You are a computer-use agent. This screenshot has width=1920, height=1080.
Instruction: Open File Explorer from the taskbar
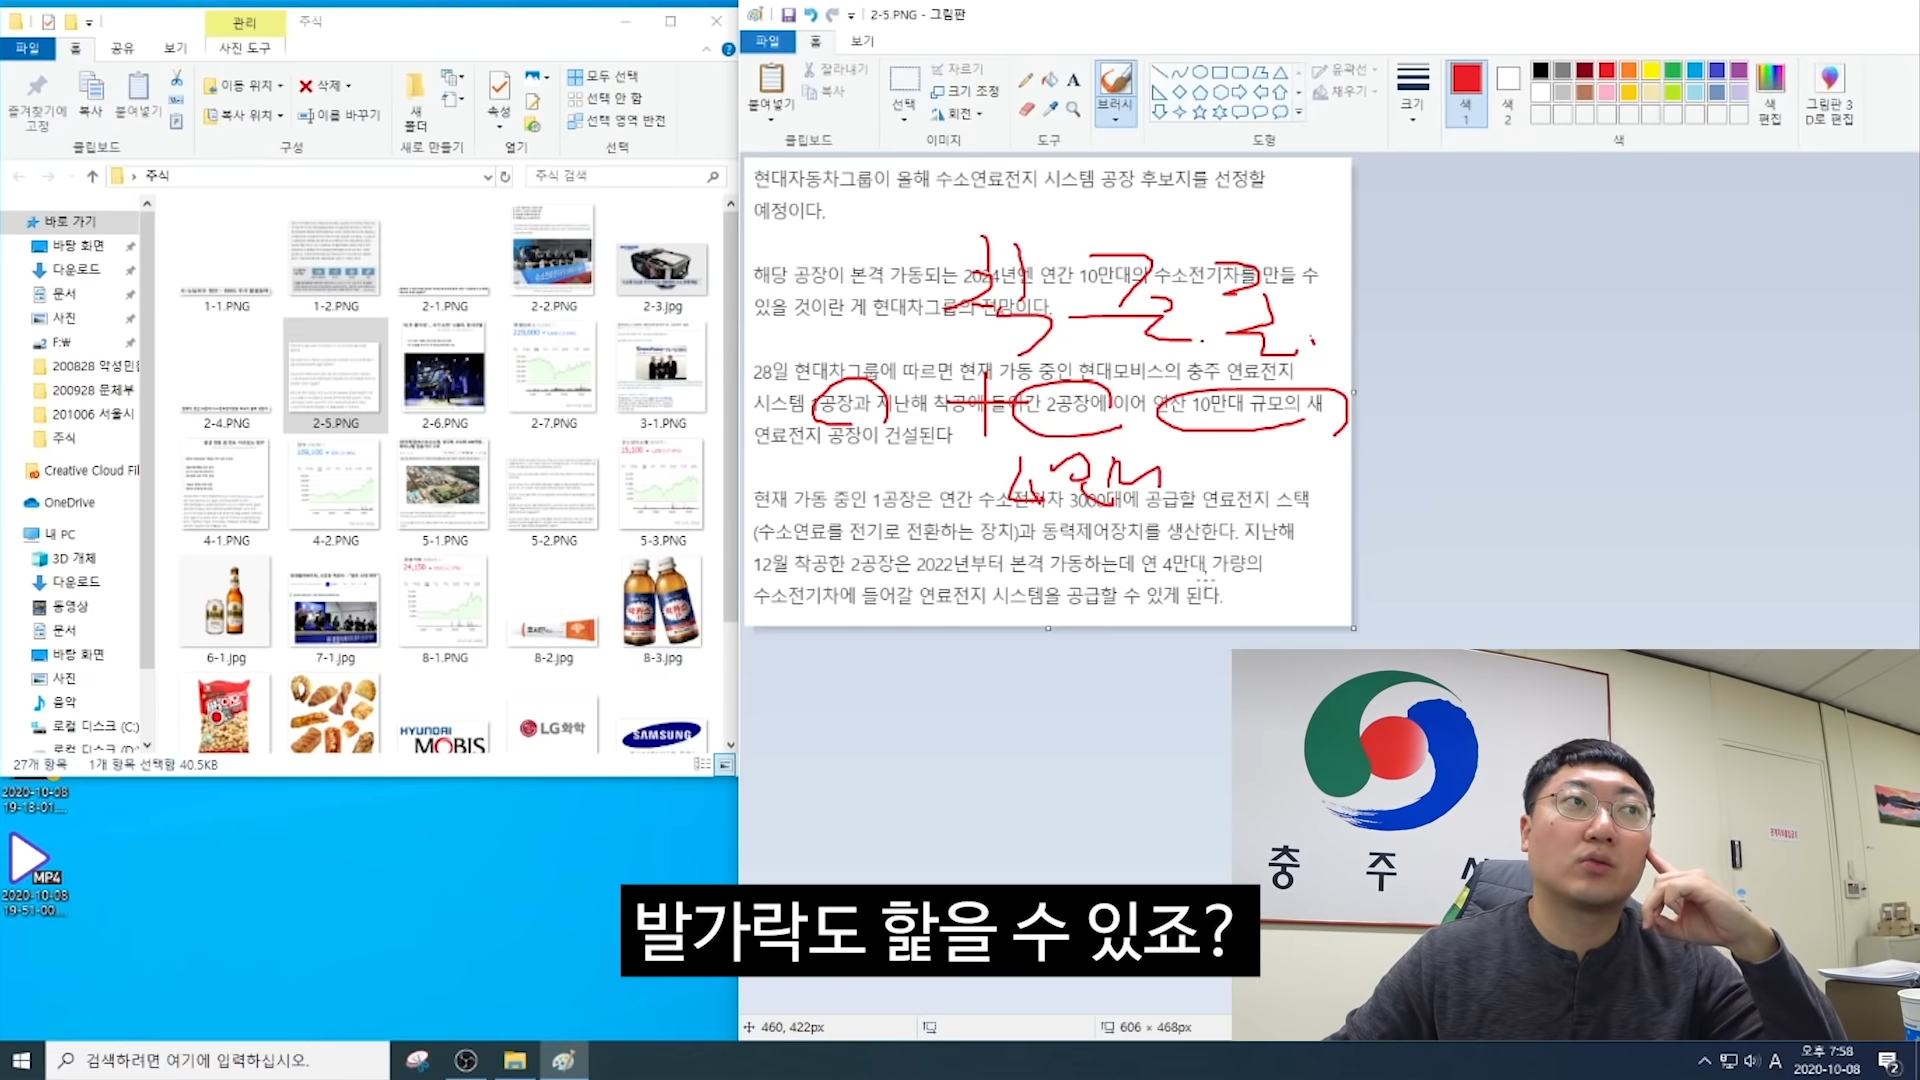coord(515,1061)
